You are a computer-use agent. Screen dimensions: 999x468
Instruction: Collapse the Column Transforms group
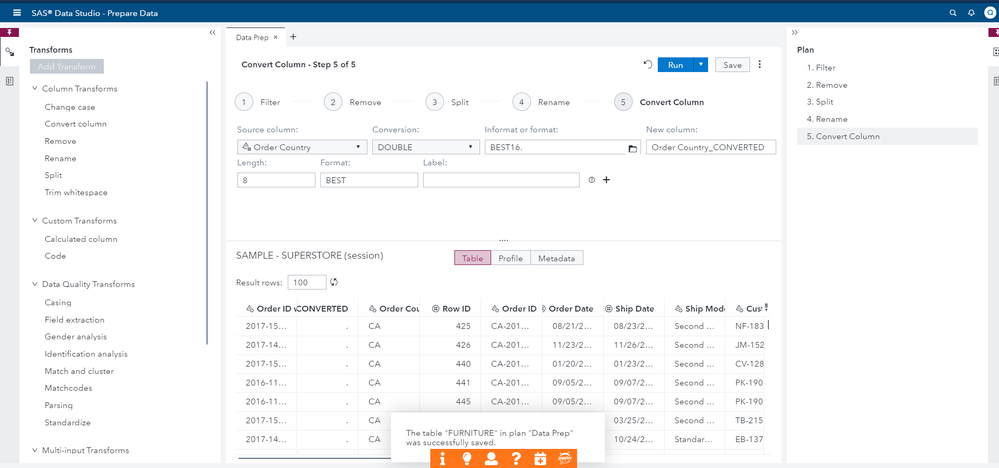[x=35, y=89]
